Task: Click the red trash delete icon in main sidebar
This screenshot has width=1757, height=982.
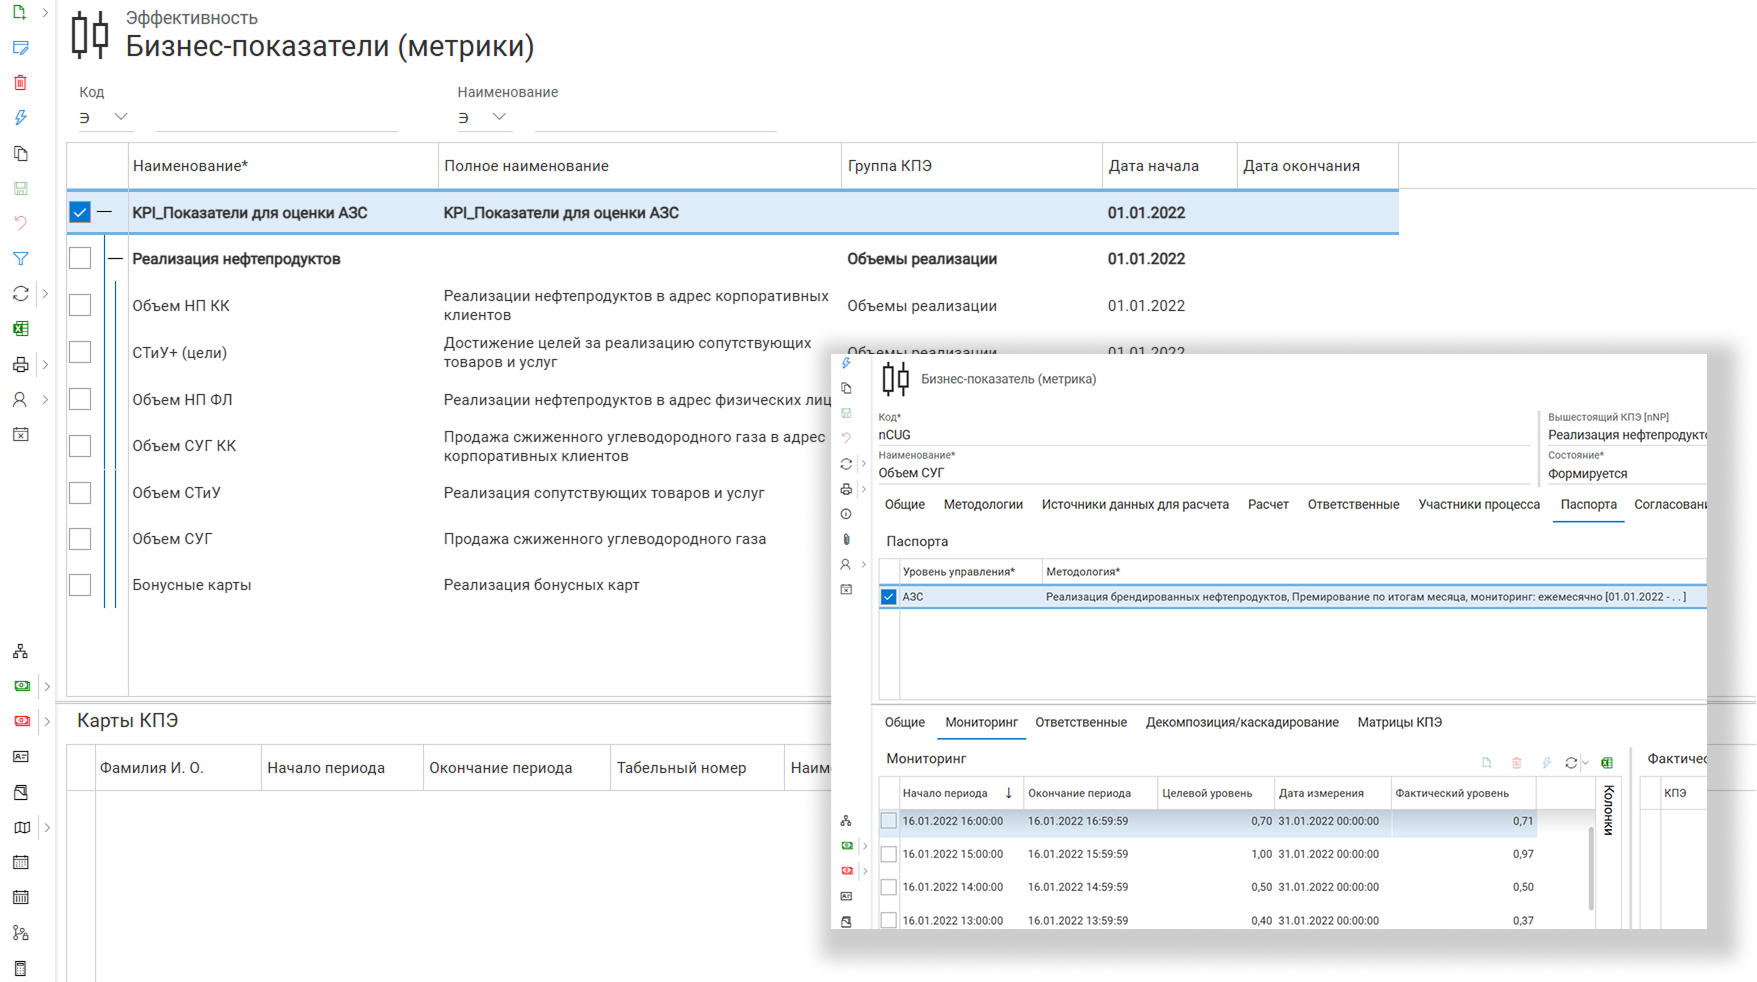Action: pyautogui.click(x=20, y=83)
